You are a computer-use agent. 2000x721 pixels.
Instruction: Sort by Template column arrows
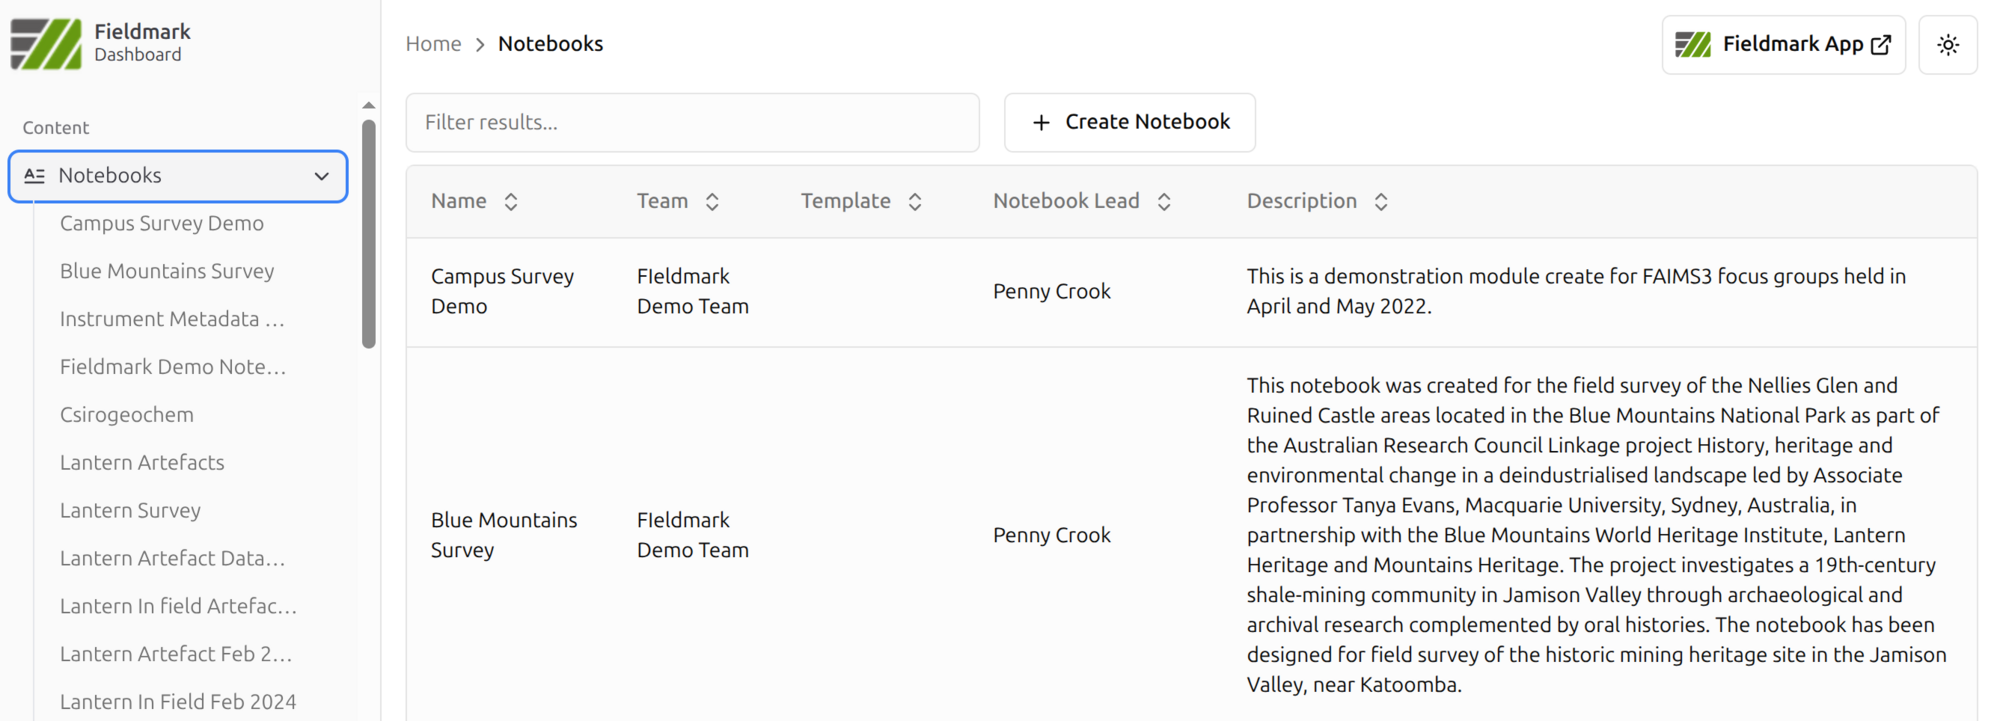(x=914, y=202)
